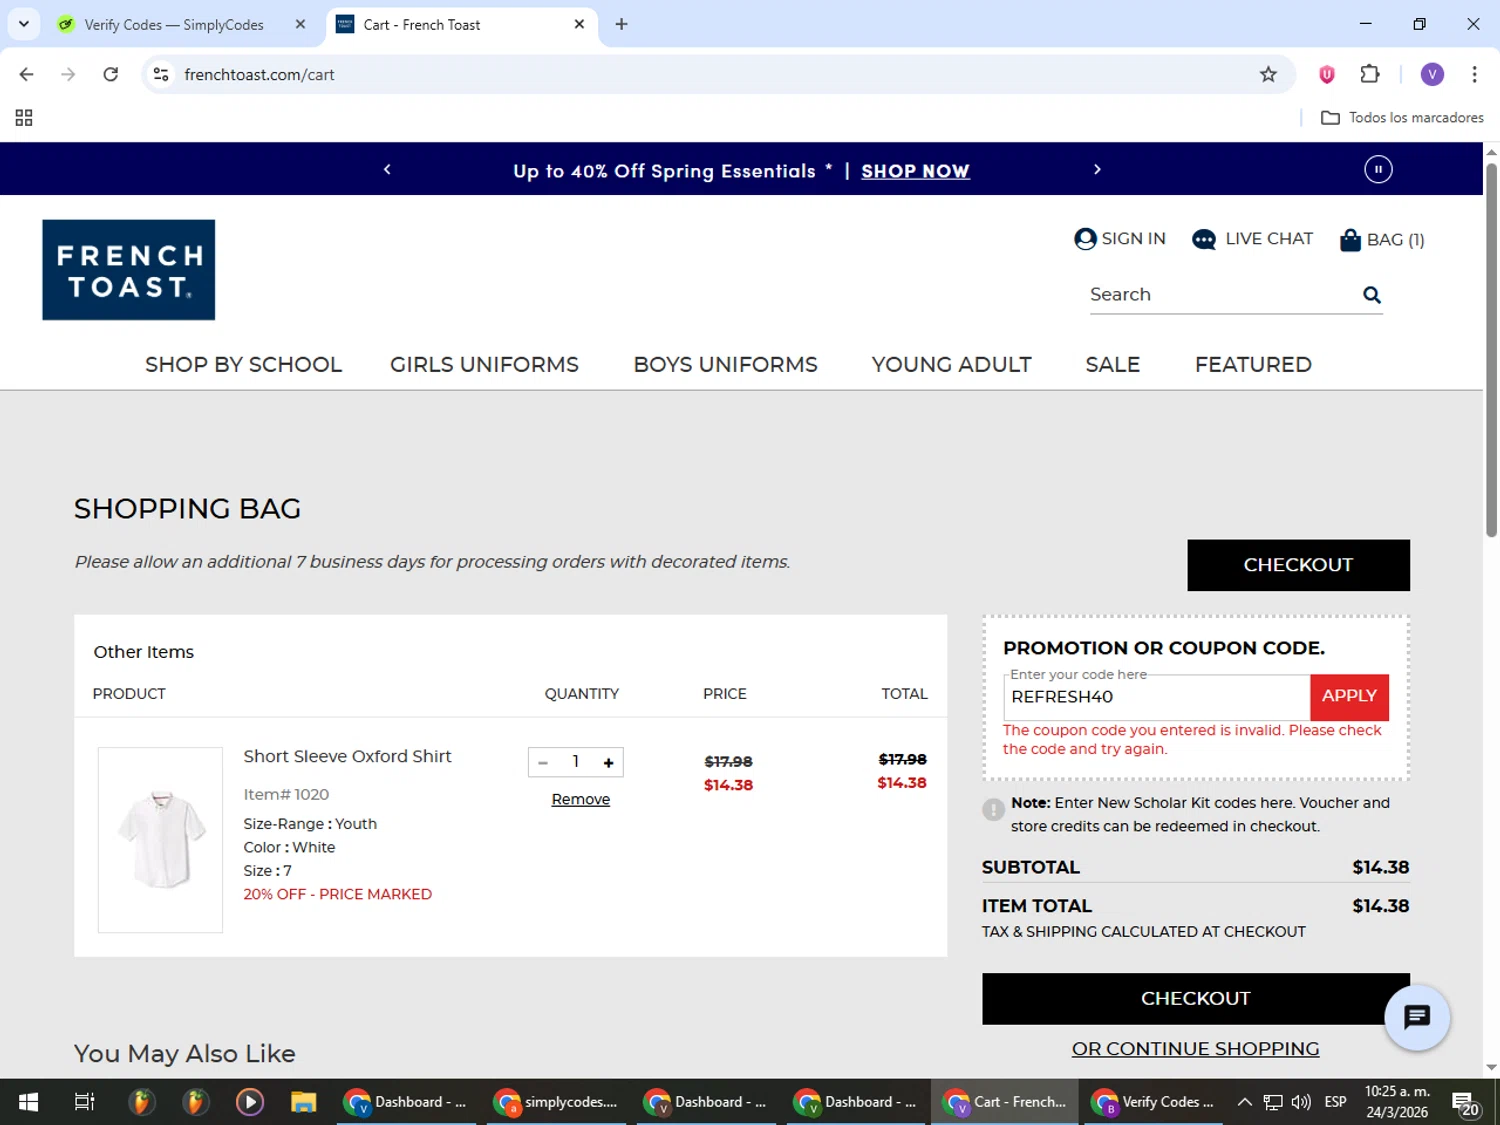The width and height of the screenshot is (1500, 1125).
Task: Open the taskbar notification center
Action: (1466, 1103)
